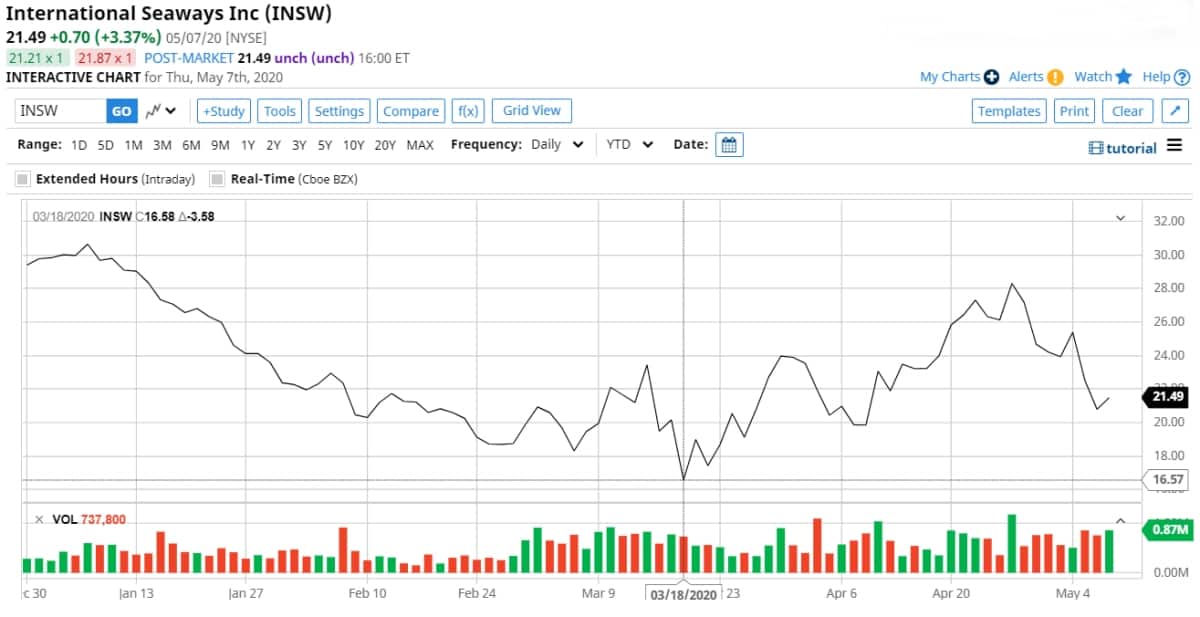Screen dimensions: 1200x617
Task: Click the VOL 737,800 label
Action: click(88, 519)
